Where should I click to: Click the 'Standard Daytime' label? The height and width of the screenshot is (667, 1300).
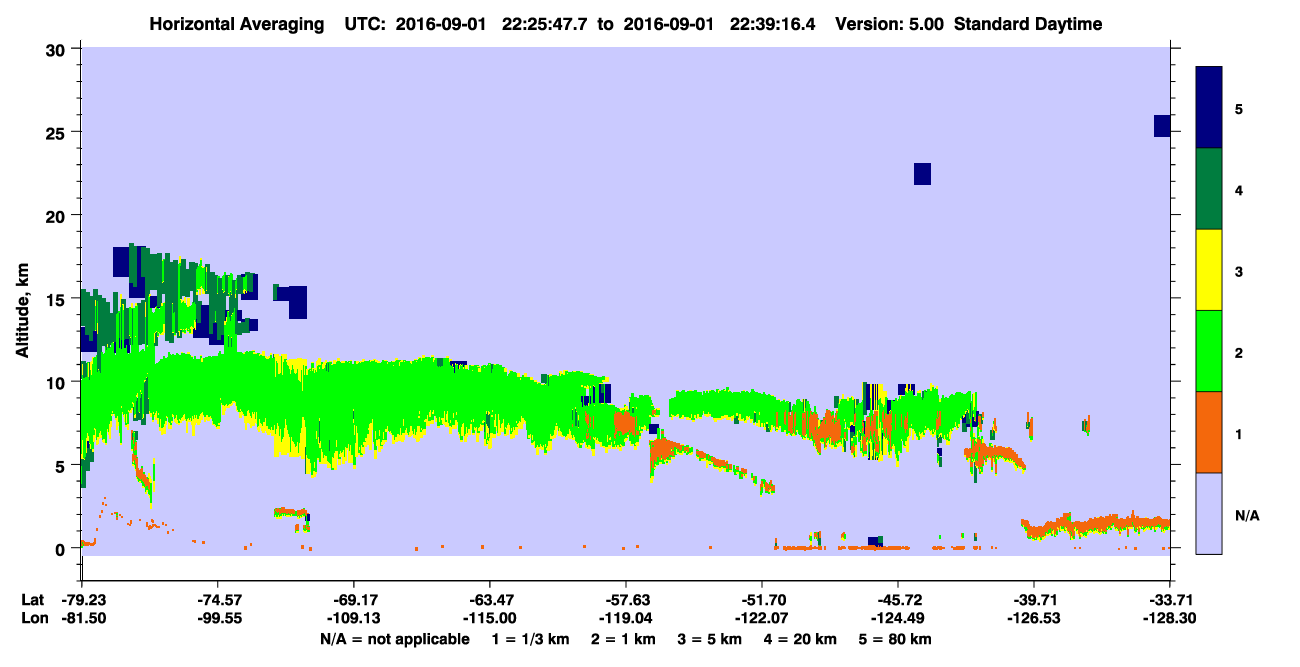click(x=1028, y=24)
